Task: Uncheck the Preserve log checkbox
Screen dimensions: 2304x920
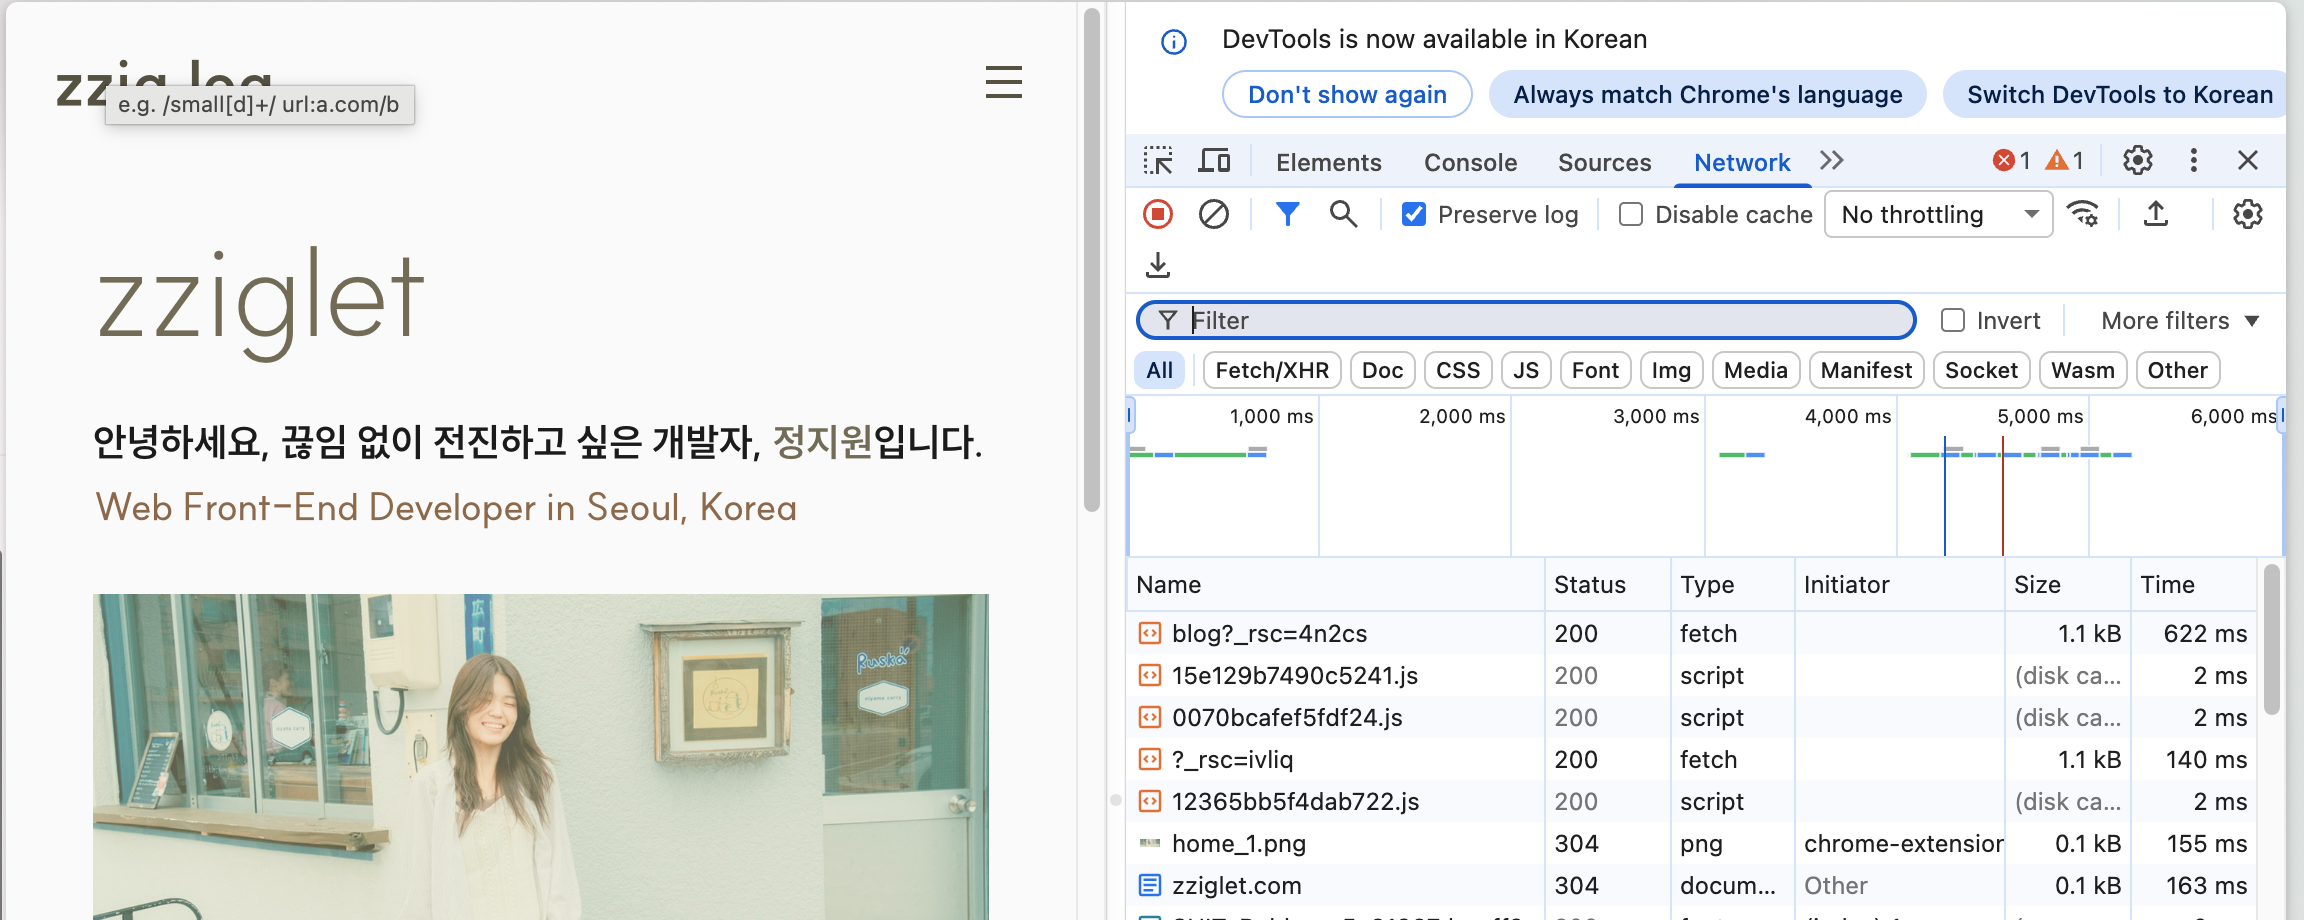Action: (1414, 214)
